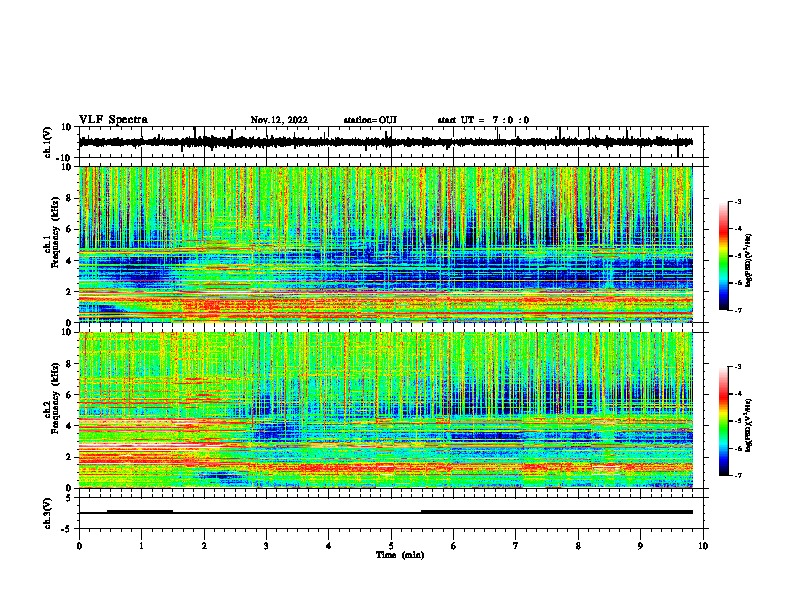Click inside the ch.2 spectrogram panel

click(x=386, y=410)
